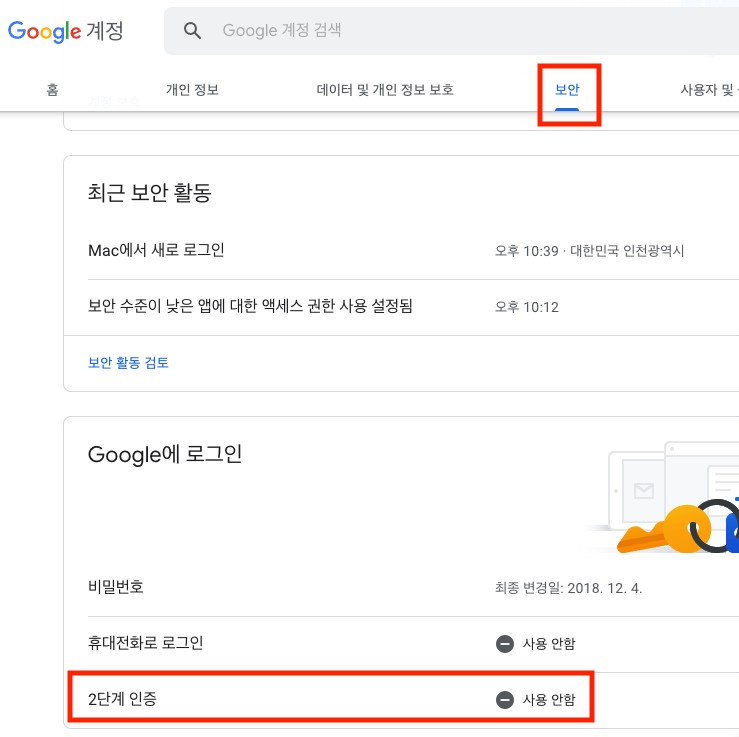The image size is (739, 737).
Task: Focus the Google 계정 검색 field
Action: click(452, 31)
